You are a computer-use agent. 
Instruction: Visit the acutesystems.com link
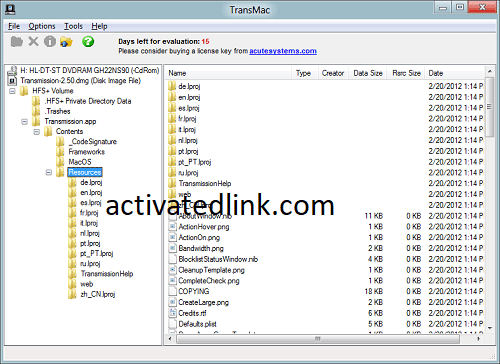click(283, 51)
